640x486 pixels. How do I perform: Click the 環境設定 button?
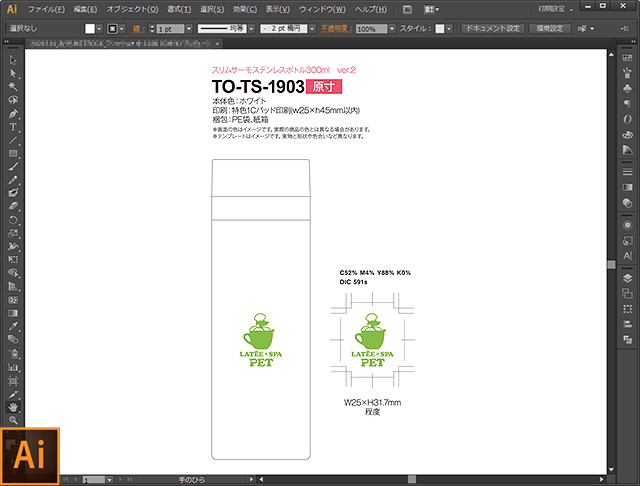coord(548,29)
